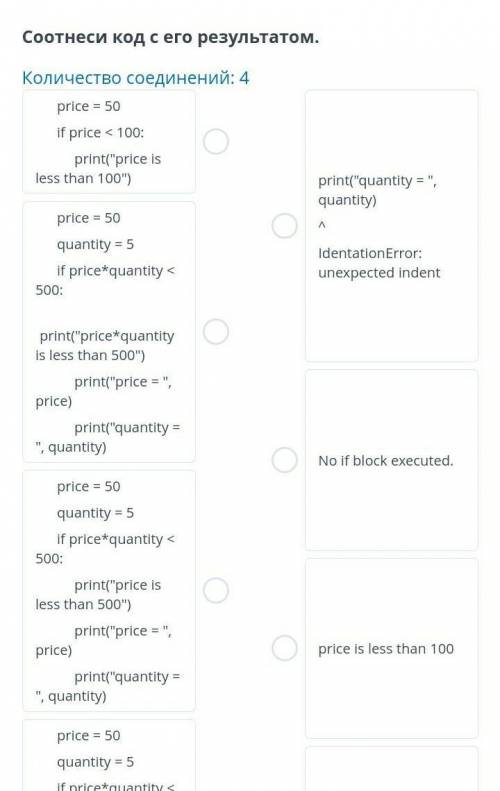The width and height of the screenshot is (500, 791).
Task: Select connector circle beside the 'price < 100' code
Action: [216, 141]
